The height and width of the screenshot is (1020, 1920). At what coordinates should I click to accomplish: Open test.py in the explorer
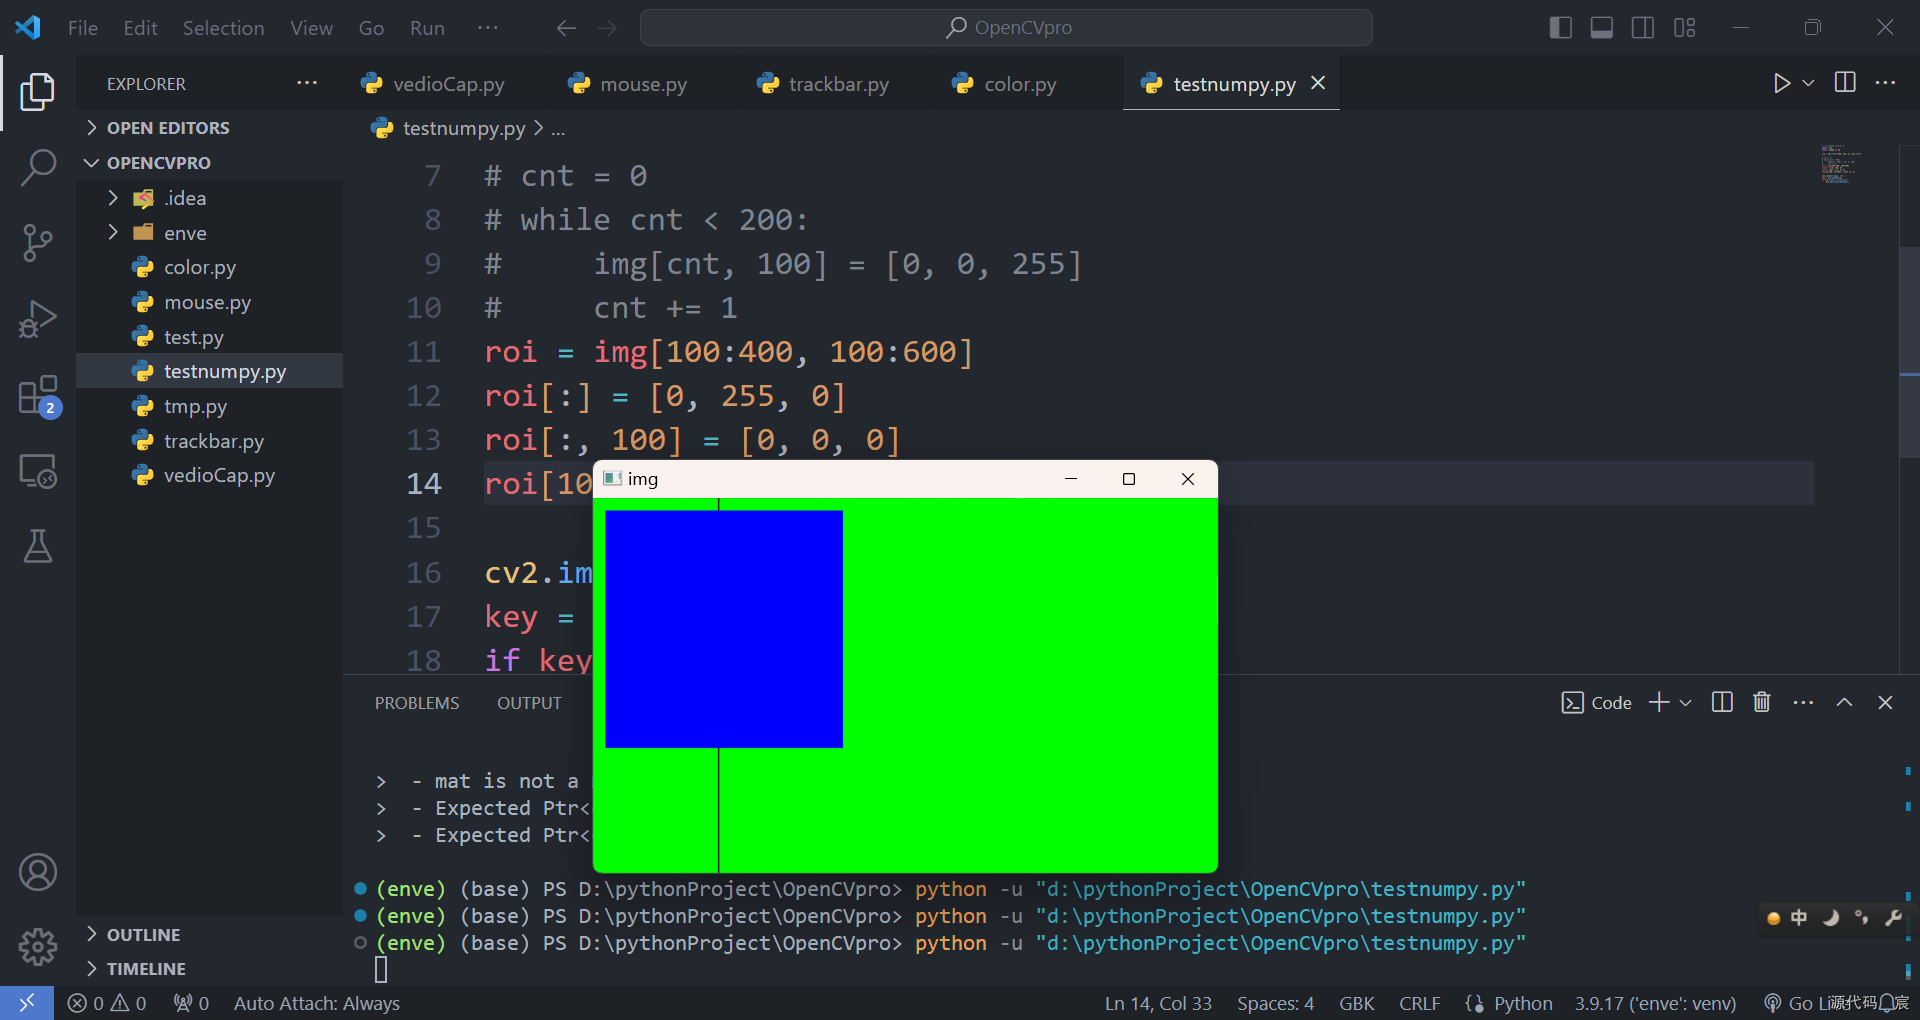pos(194,337)
